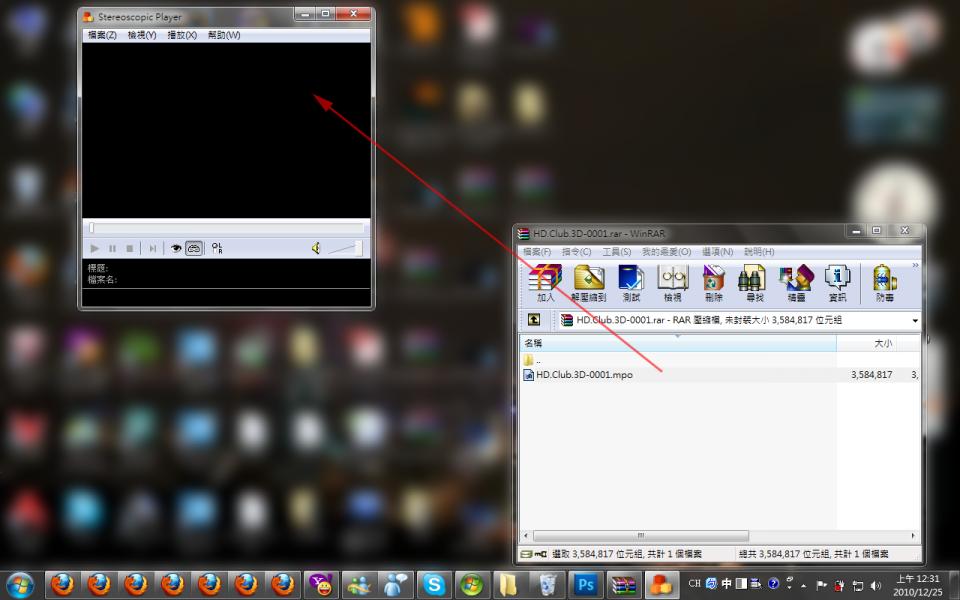Mute audio with the speaker icon
This screenshot has height=600, width=960.
click(316, 248)
